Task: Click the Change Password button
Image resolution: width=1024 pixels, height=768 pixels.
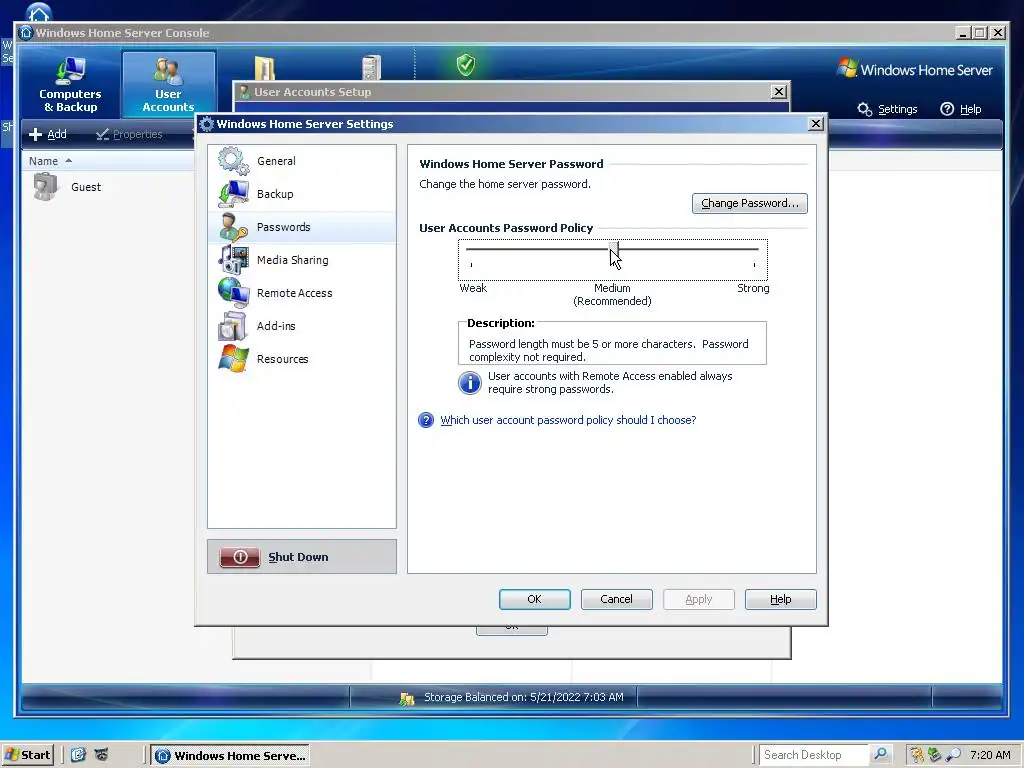Action: [750, 203]
